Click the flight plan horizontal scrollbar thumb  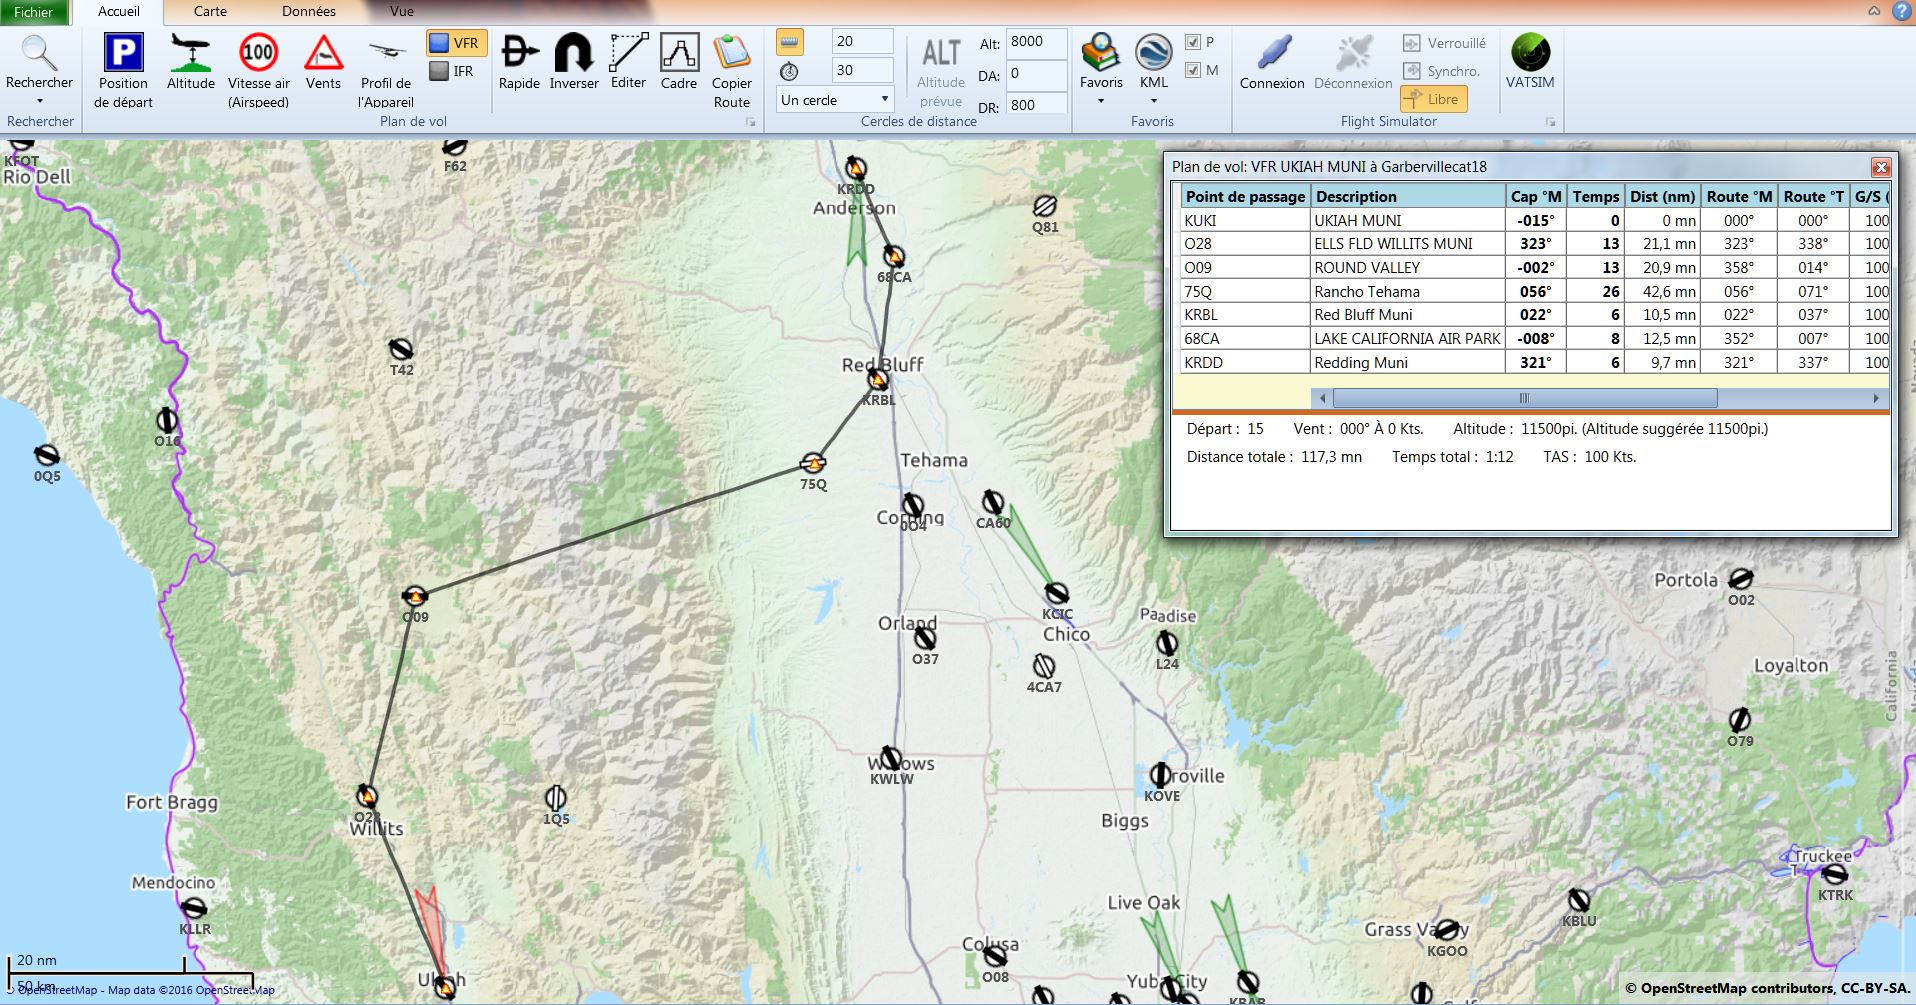point(1523,398)
